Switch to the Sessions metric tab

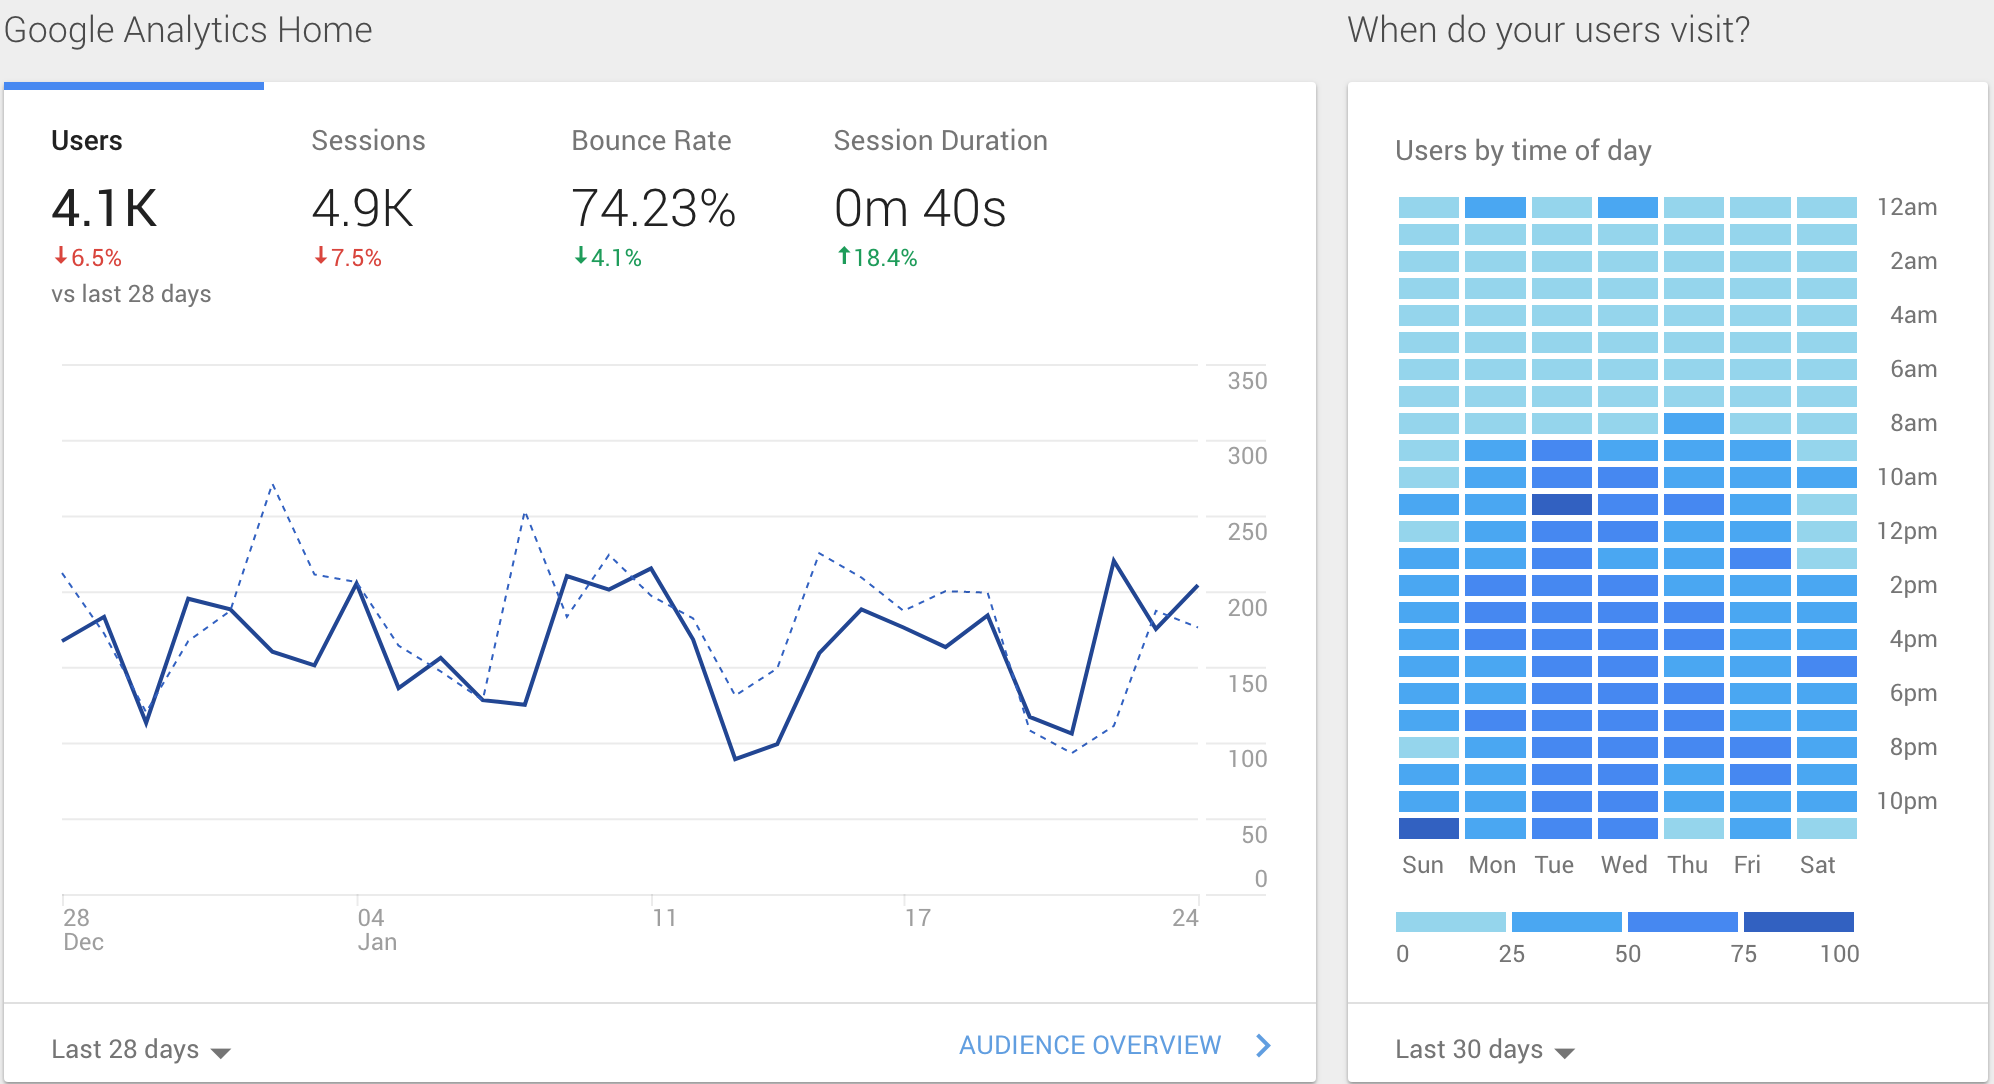368,141
